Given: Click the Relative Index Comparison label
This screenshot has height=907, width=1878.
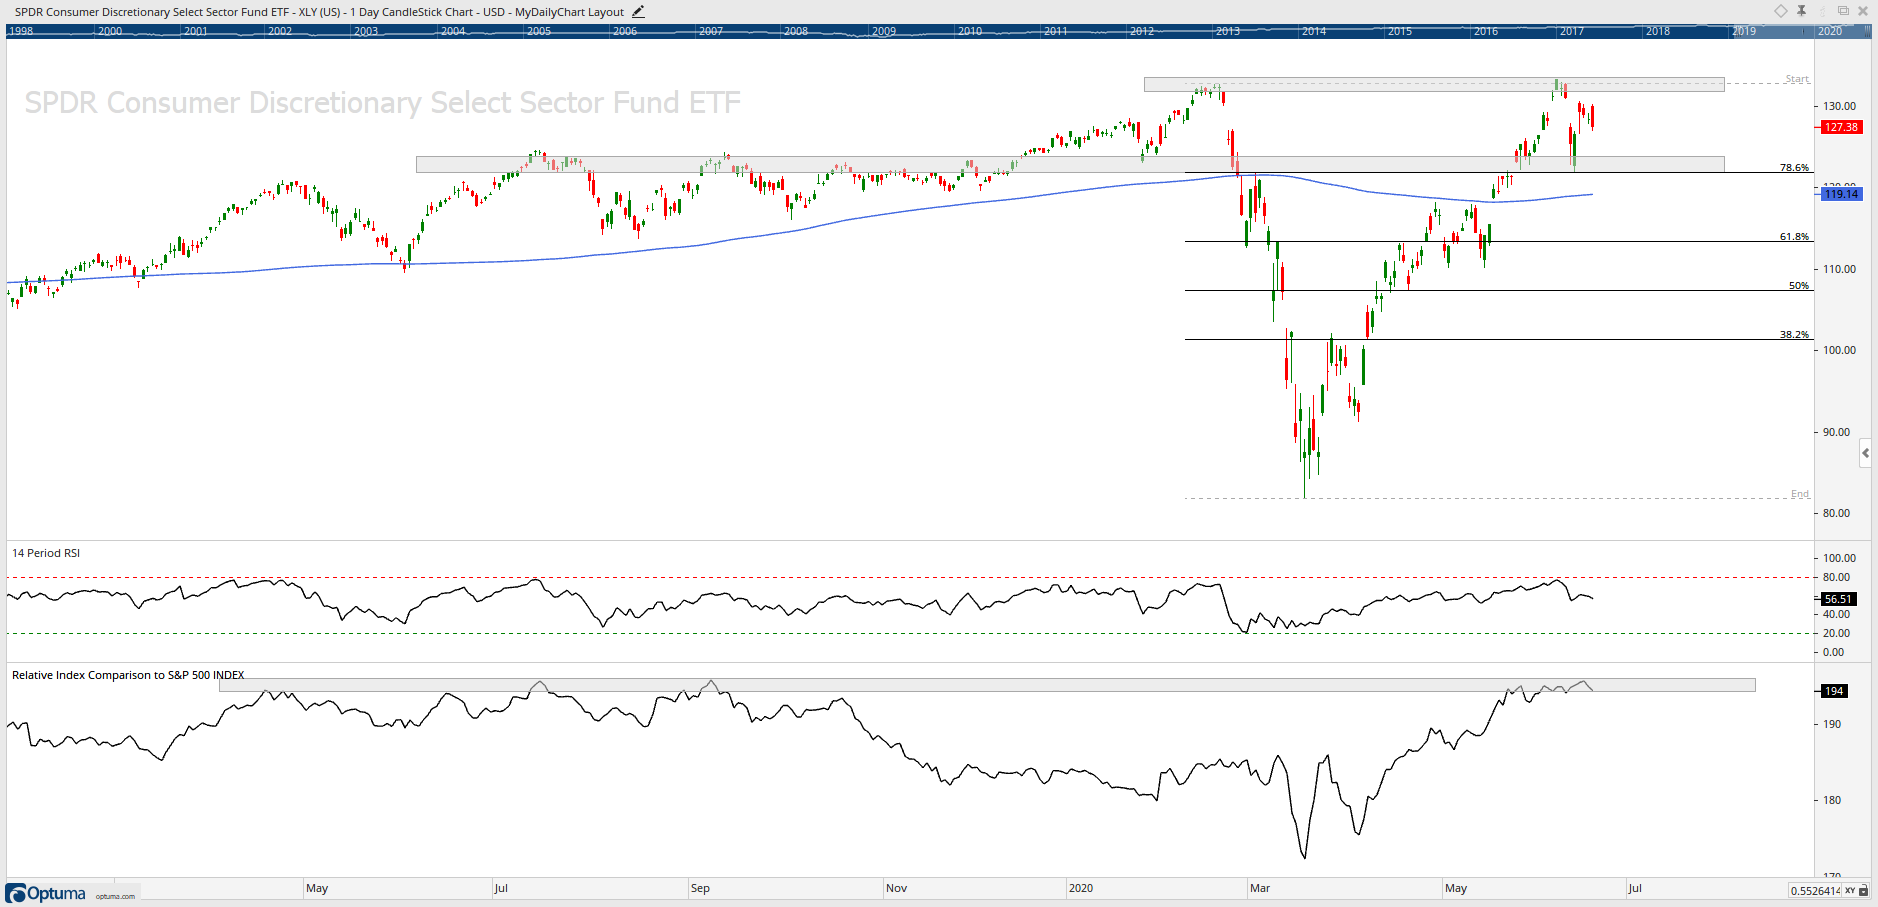Looking at the screenshot, I should pos(128,675).
